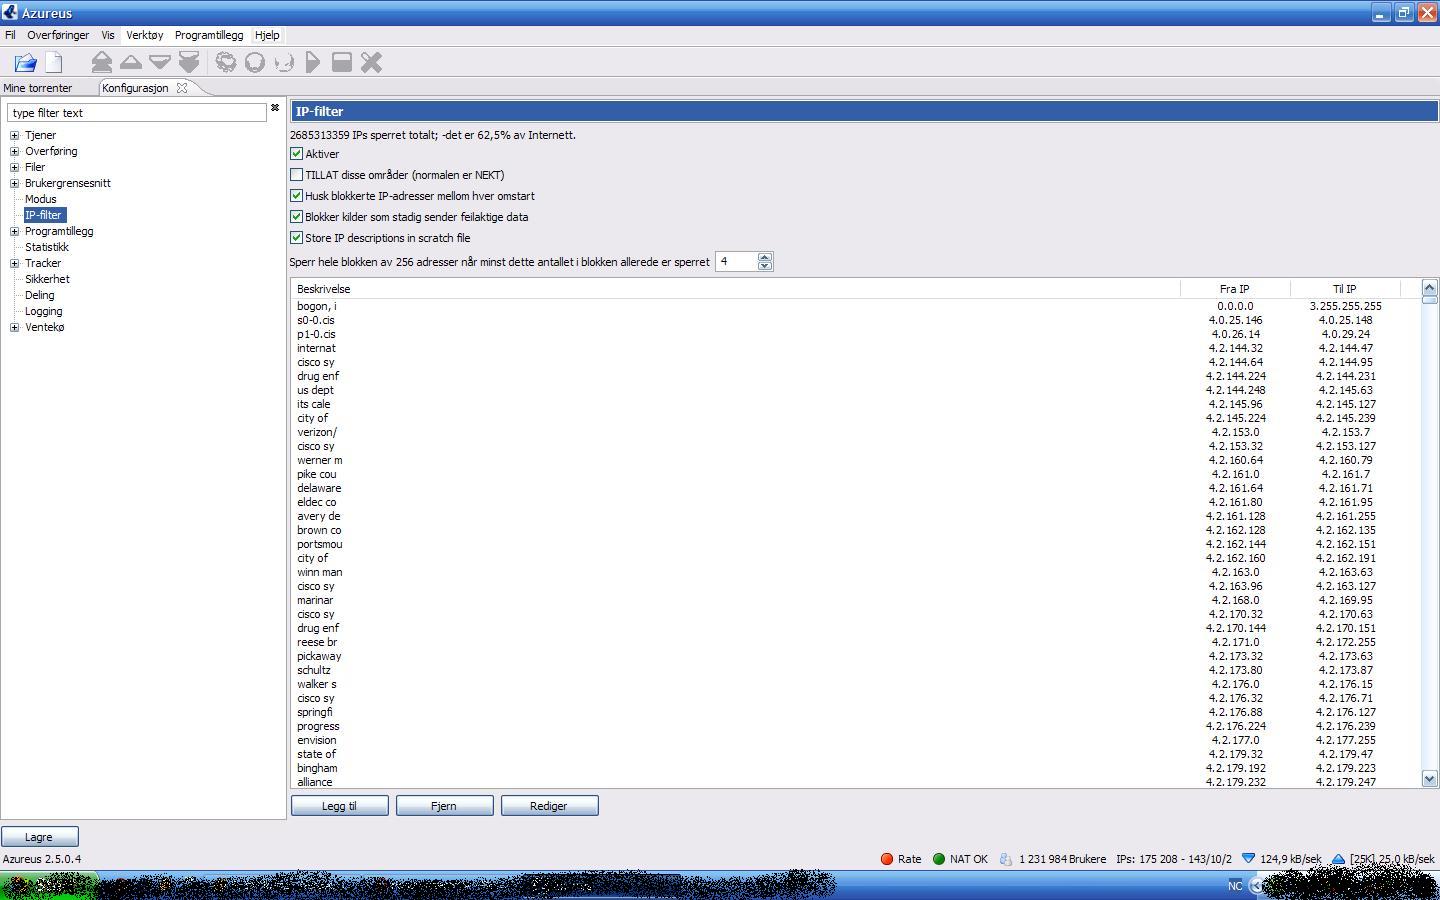Select Statistikk in the settings tree
The width and height of the screenshot is (1440, 900).
47,247
